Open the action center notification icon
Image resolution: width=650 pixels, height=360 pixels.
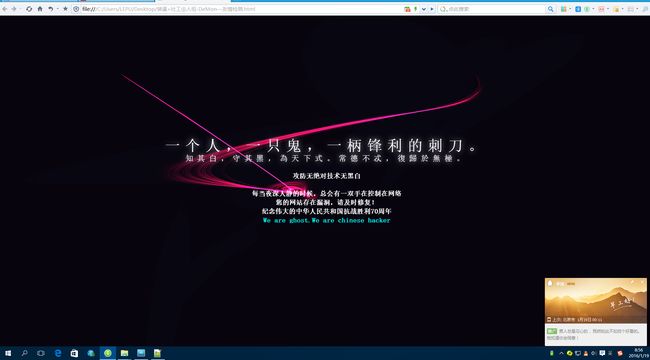[602, 353]
